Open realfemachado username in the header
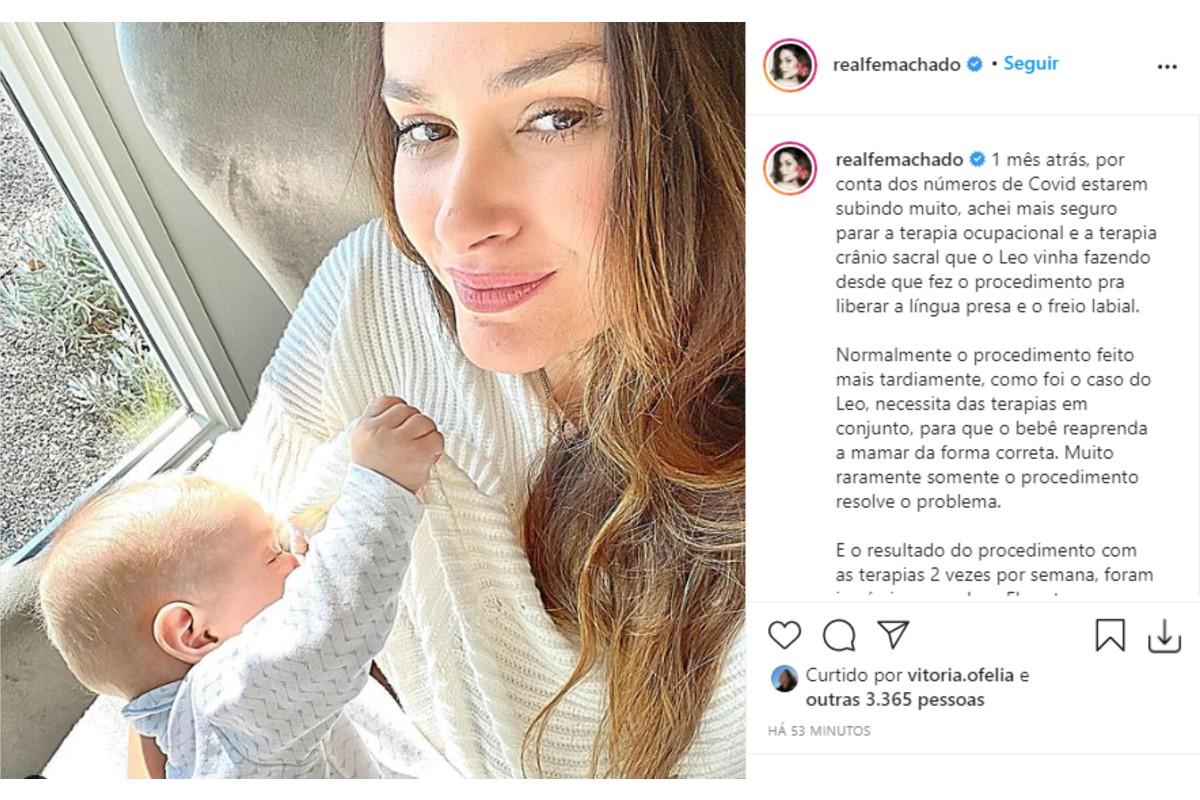This screenshot has height=800, width=1200. coord(897,65)
